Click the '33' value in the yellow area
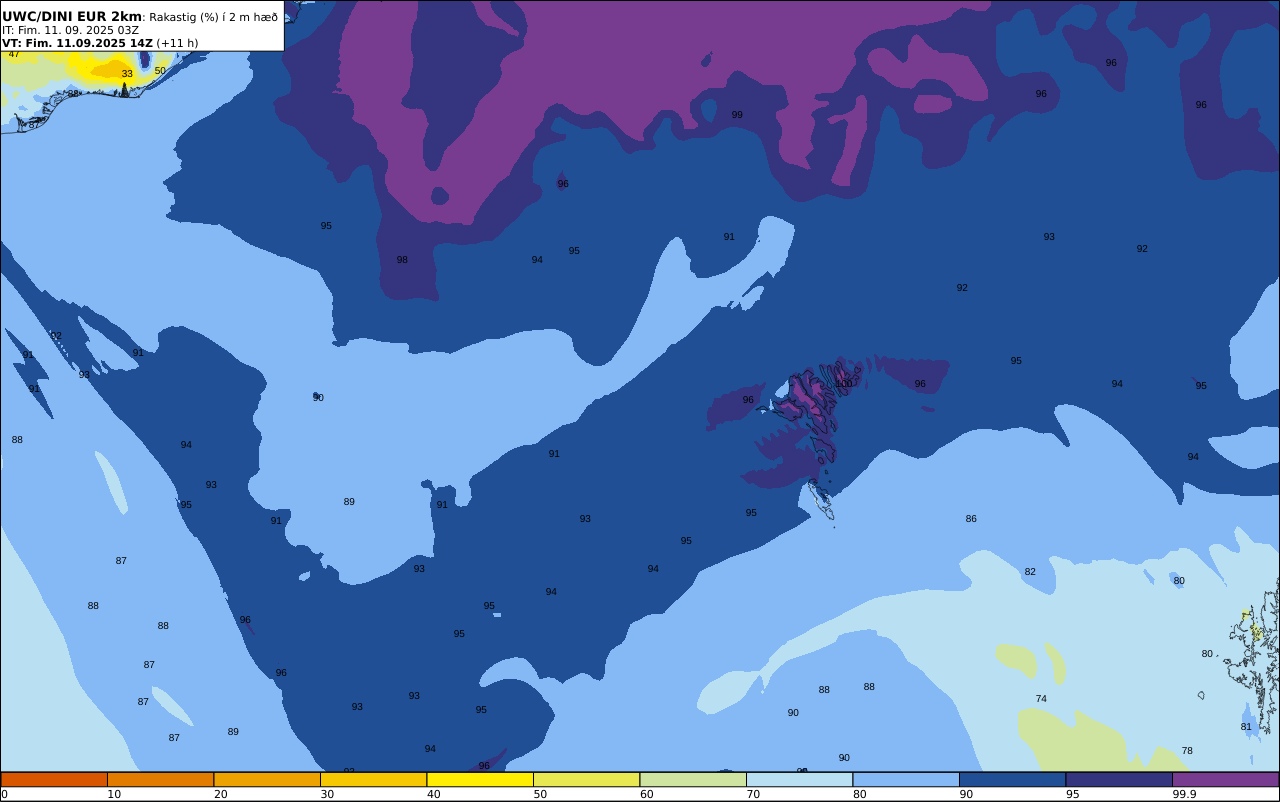Image resolution: width=1280 pixels, height=802 pixels. point(127,74)
